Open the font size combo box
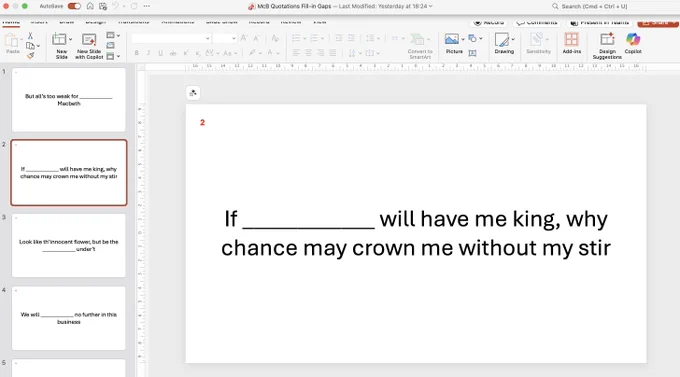Image resolution: width=680 pixels, height=377 pixels. pyautogui.click(x=225, y=38)
